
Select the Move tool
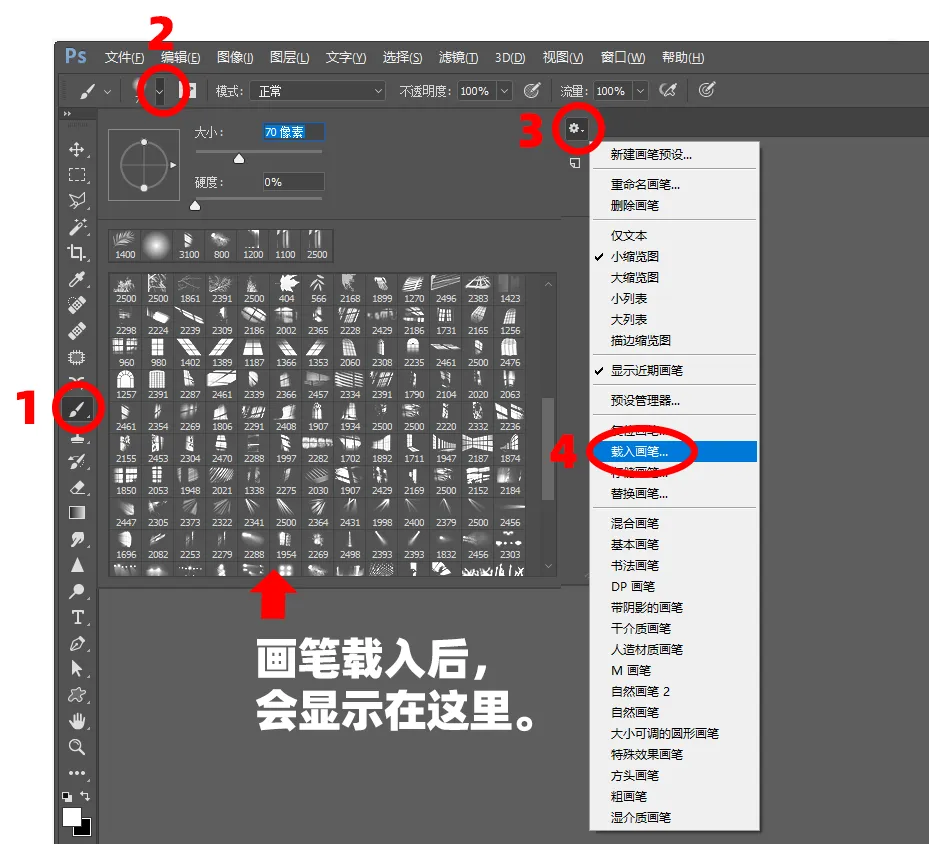(x=78, y=148)
